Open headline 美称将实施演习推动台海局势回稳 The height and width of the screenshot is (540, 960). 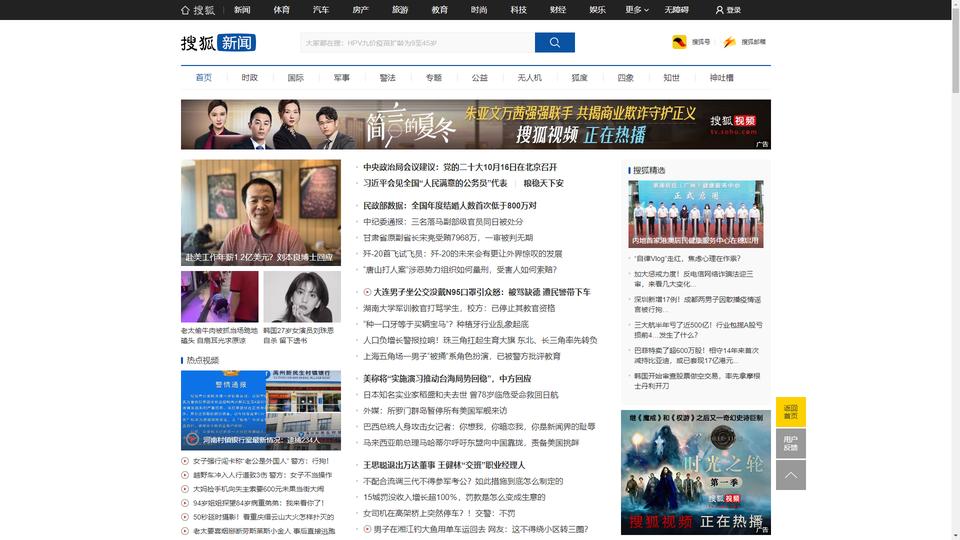447,379
